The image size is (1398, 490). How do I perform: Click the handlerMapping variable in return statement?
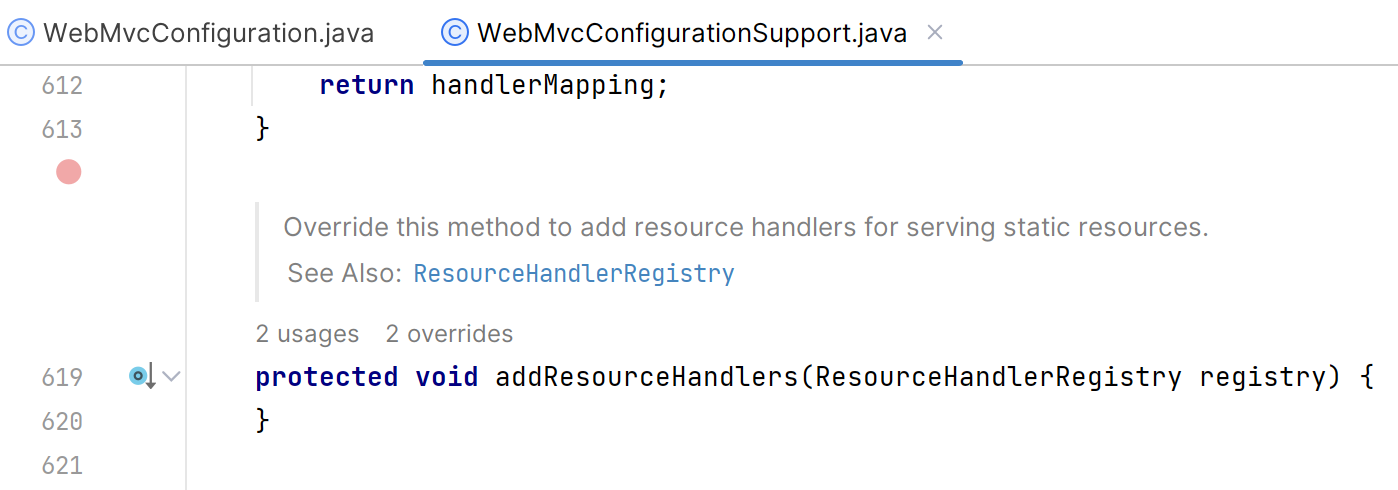pyautogui.click(x=542, y=85)
